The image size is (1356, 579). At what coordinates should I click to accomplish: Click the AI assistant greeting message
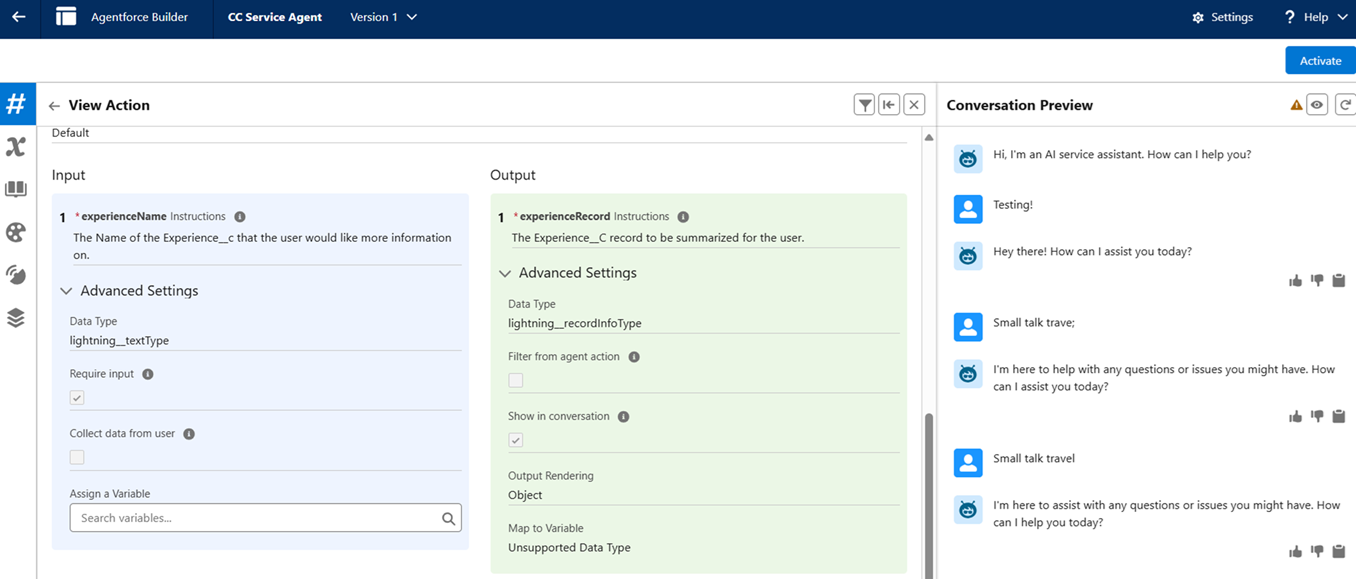pyautogui.click(x=1122, y=155)
